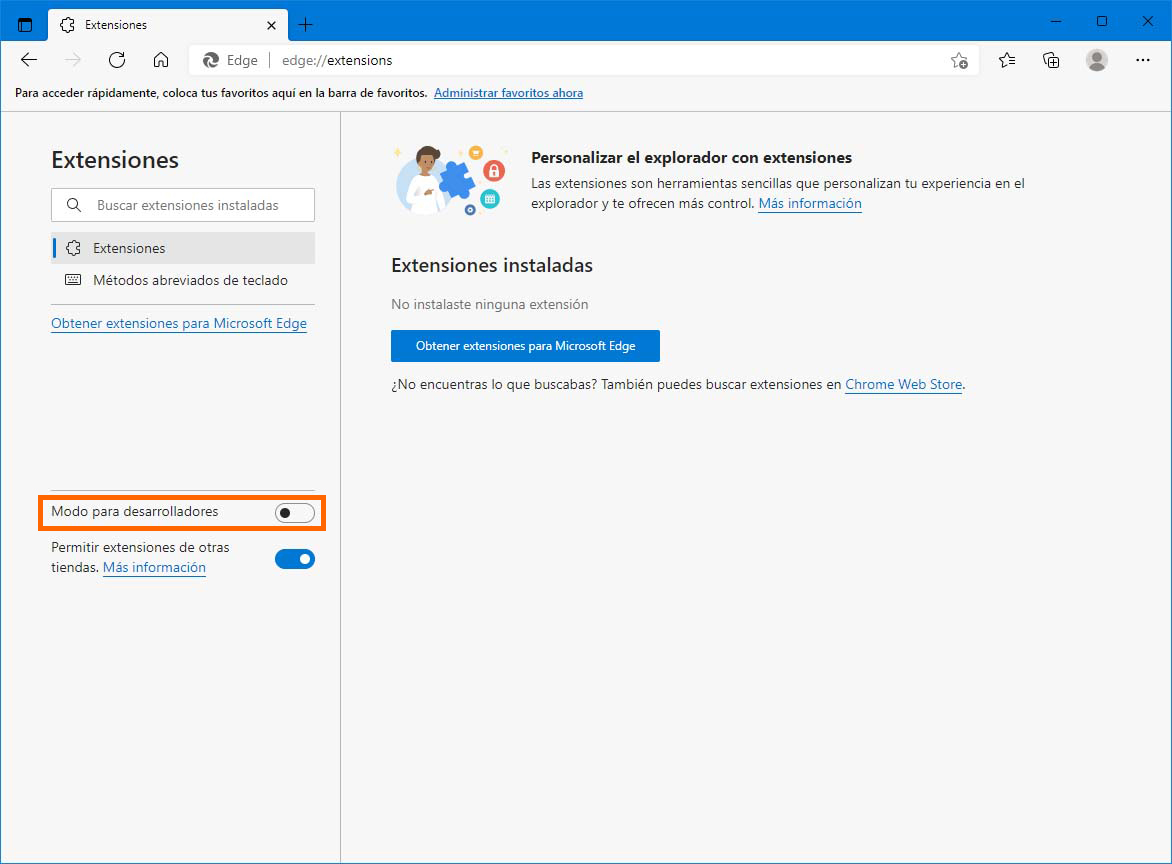Disable Permitir extensiones de otras tiendas

(294, 559)
